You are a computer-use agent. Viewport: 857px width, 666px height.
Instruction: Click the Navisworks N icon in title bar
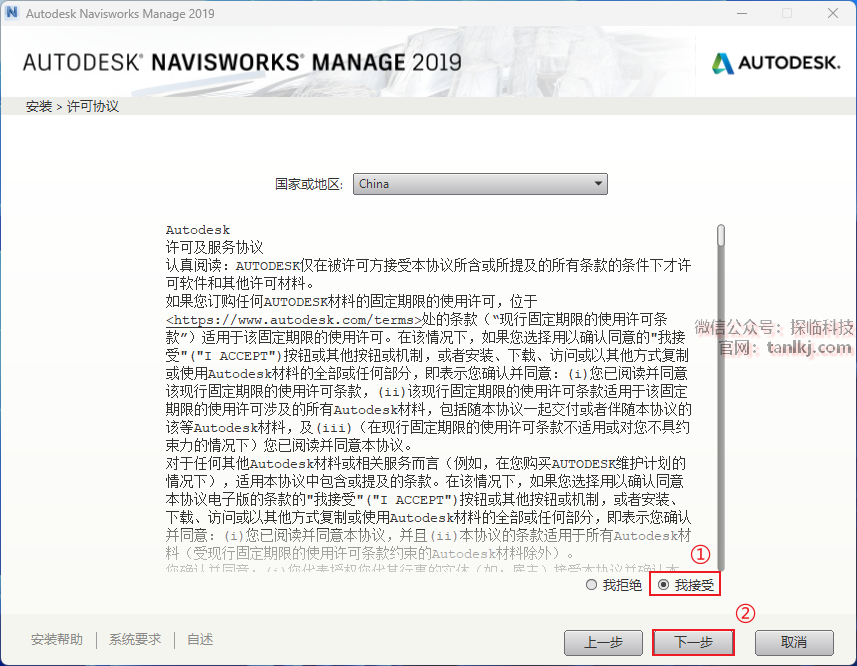(x=11, y=12)
